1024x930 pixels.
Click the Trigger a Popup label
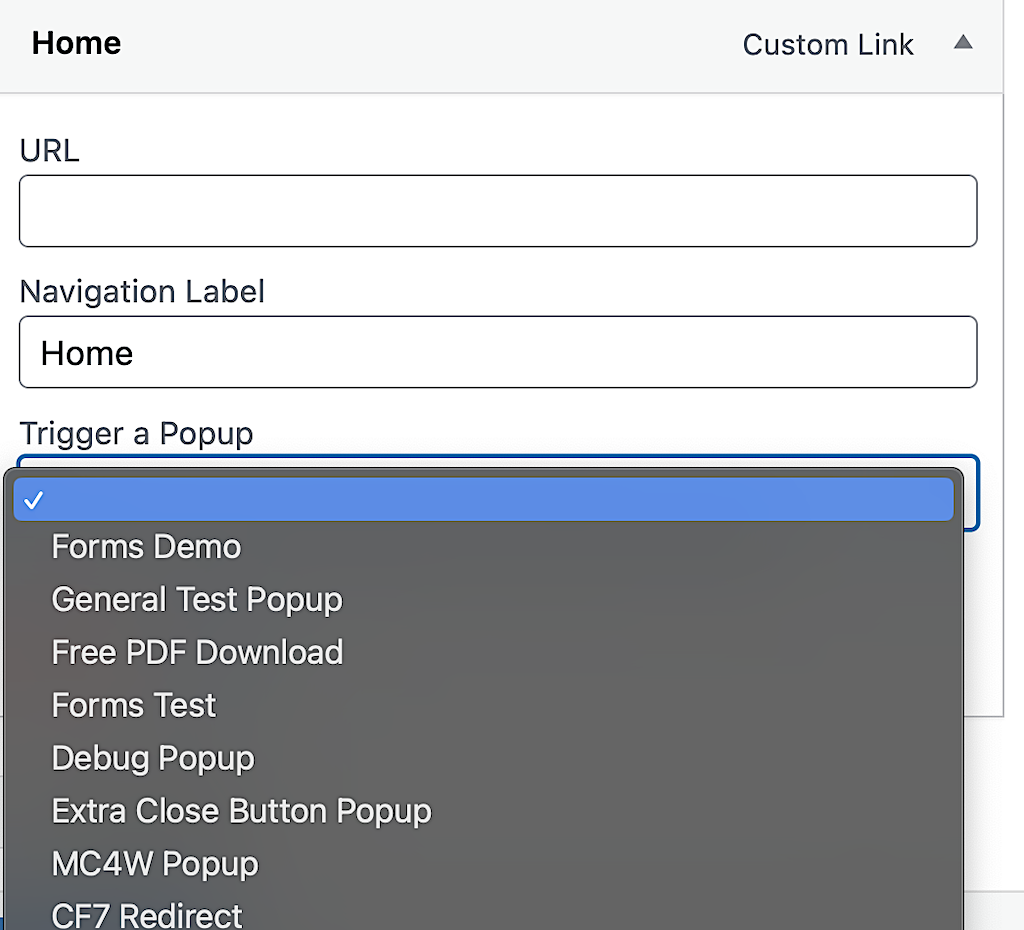[x=136, y=433]
